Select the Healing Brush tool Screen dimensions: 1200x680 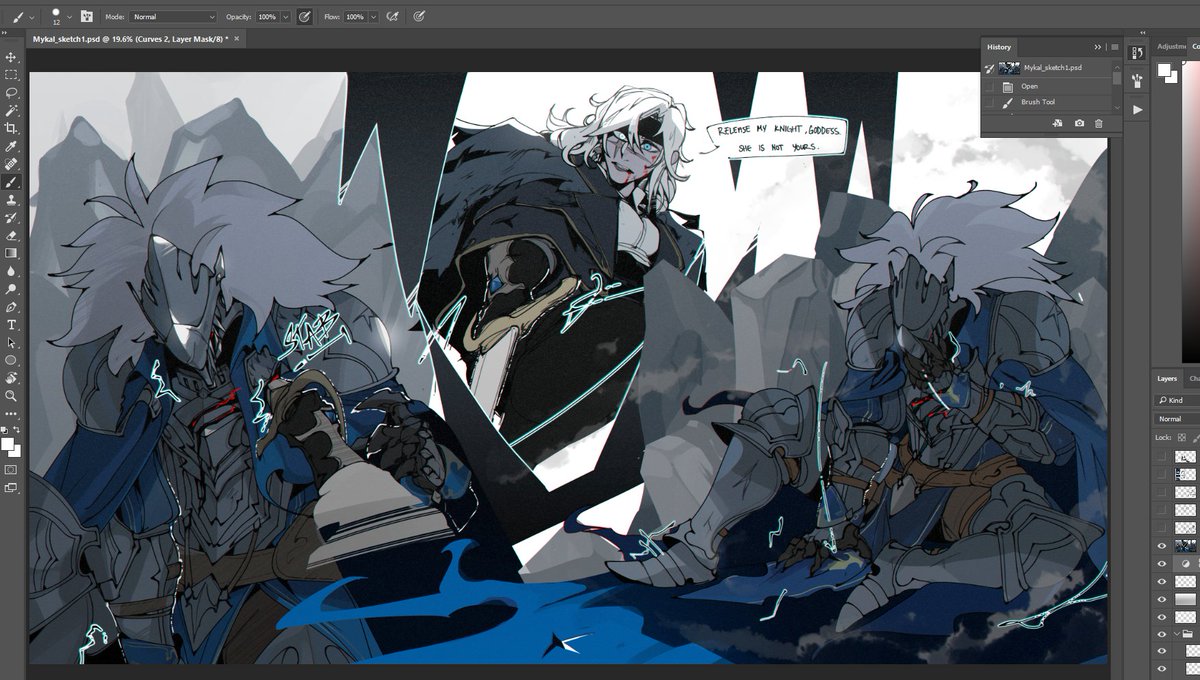click(11, 165)
